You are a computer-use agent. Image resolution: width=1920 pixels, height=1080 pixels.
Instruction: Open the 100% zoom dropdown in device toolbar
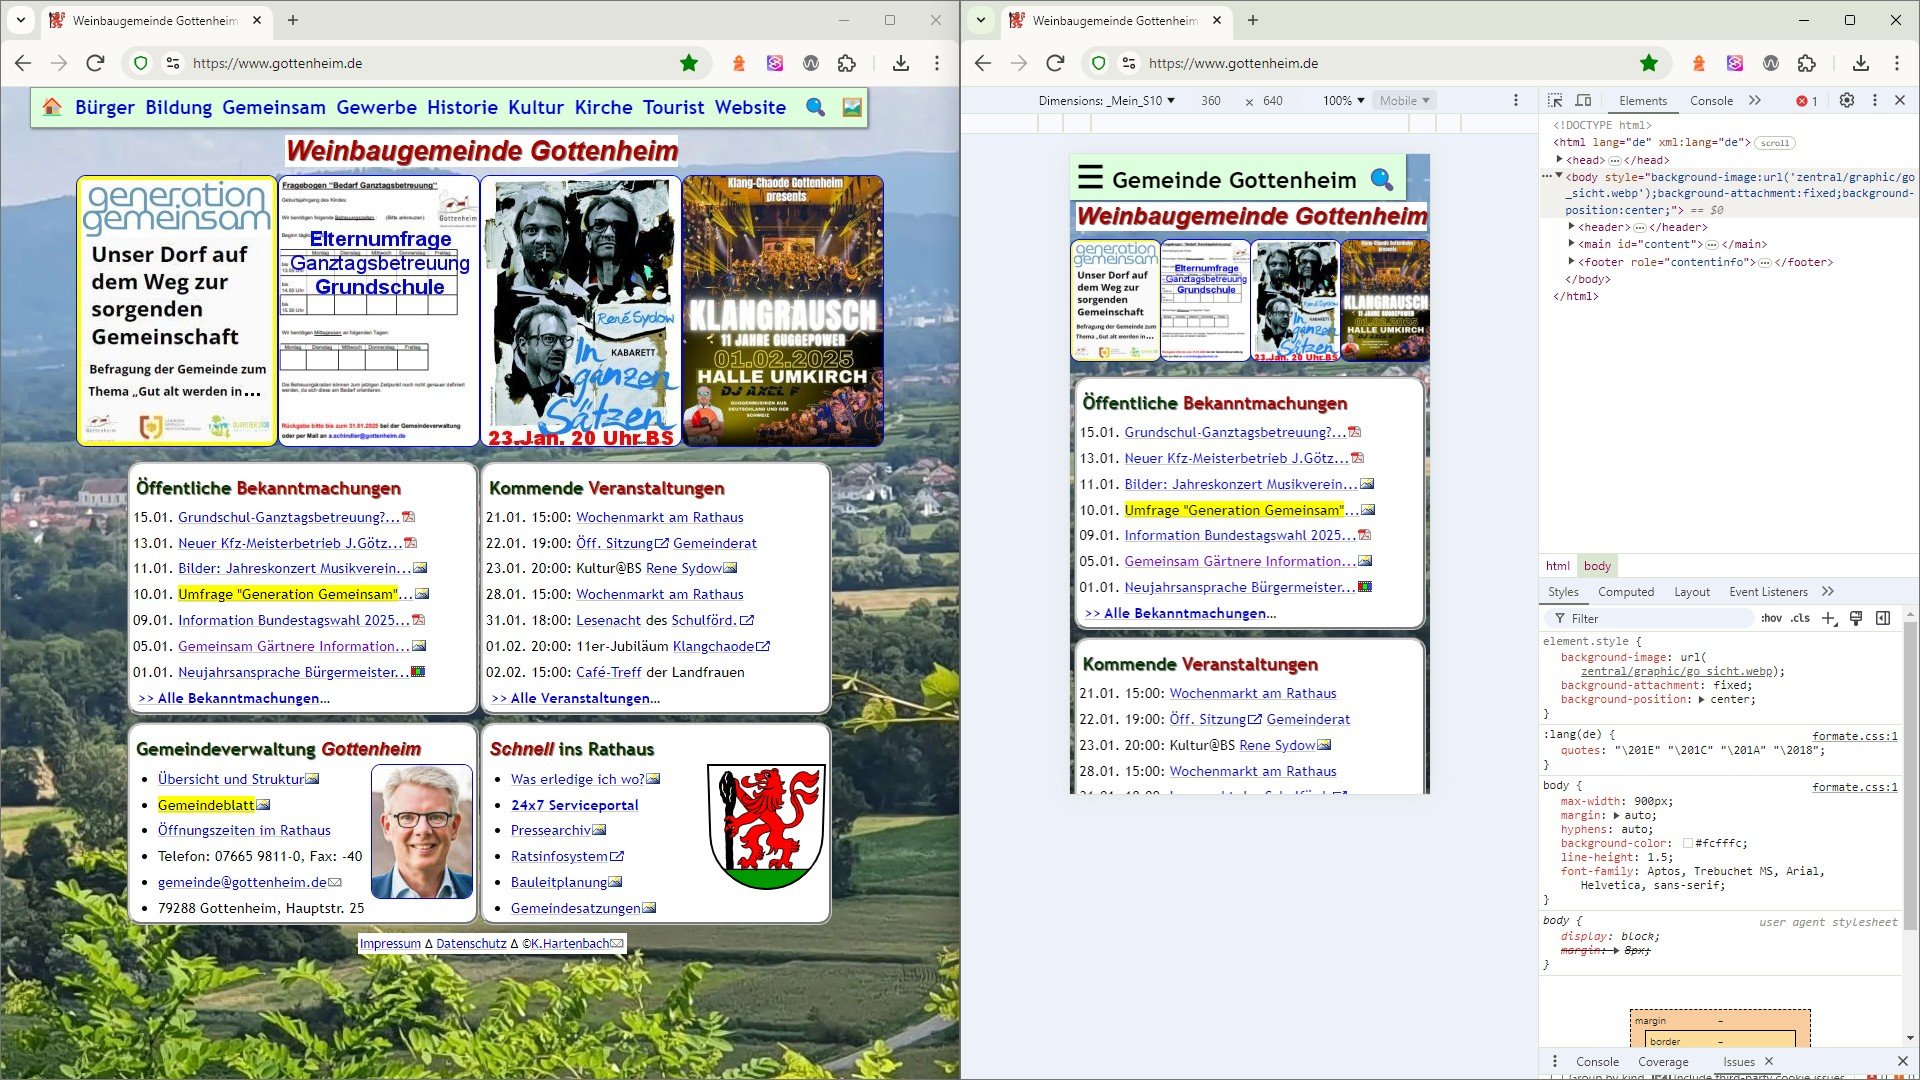pos(1343,100)
